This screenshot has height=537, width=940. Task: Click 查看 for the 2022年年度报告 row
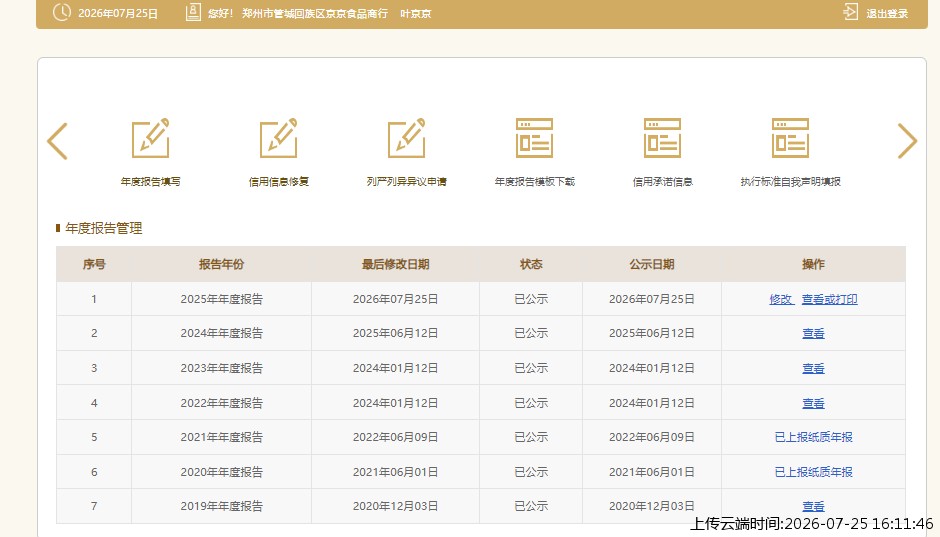tap(814, 403)
